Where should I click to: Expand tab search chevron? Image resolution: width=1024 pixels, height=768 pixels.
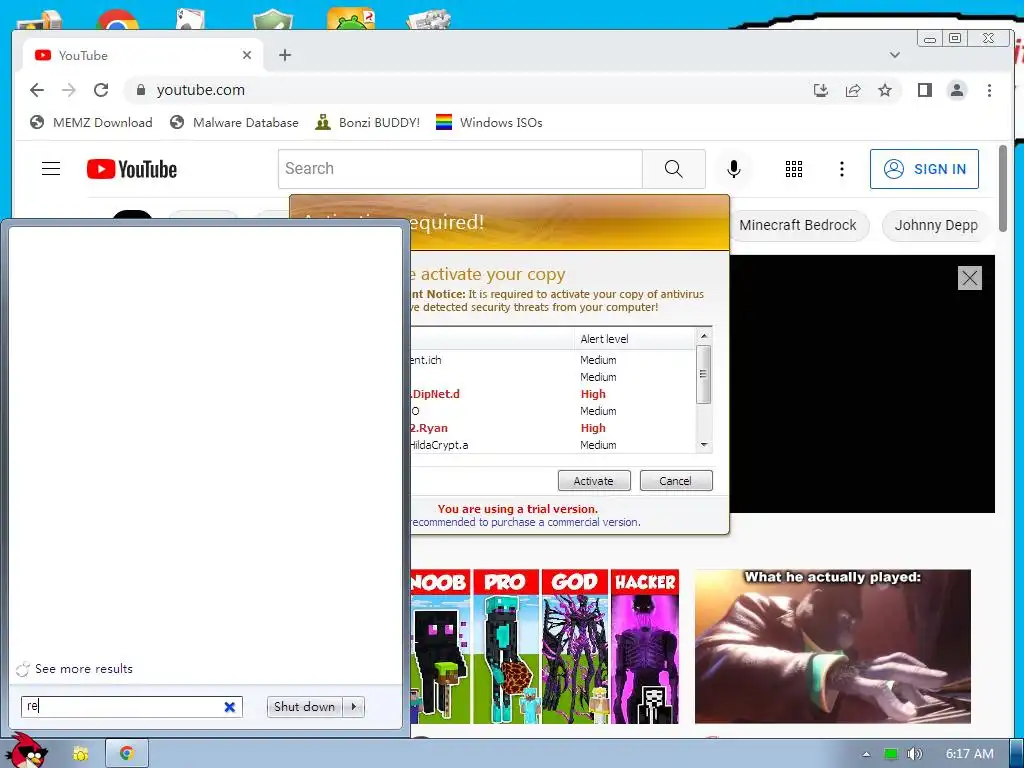tap(895, 56)
